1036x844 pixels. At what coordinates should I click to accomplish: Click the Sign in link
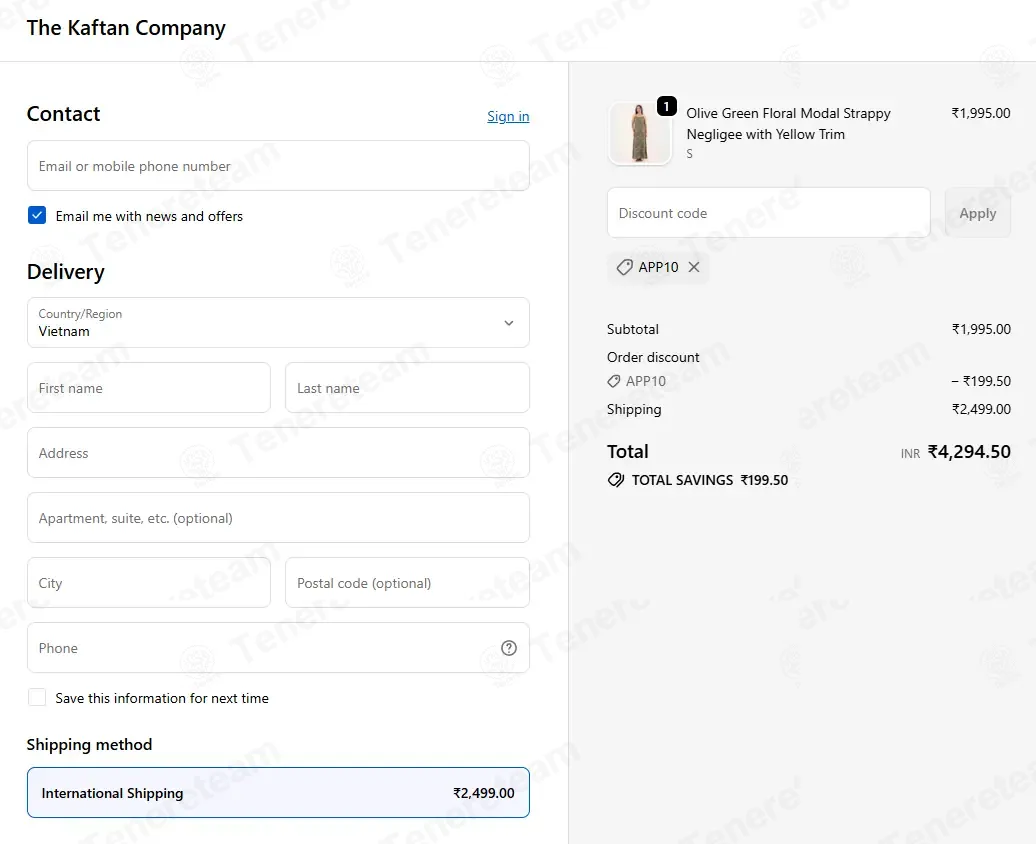(508, 116)
